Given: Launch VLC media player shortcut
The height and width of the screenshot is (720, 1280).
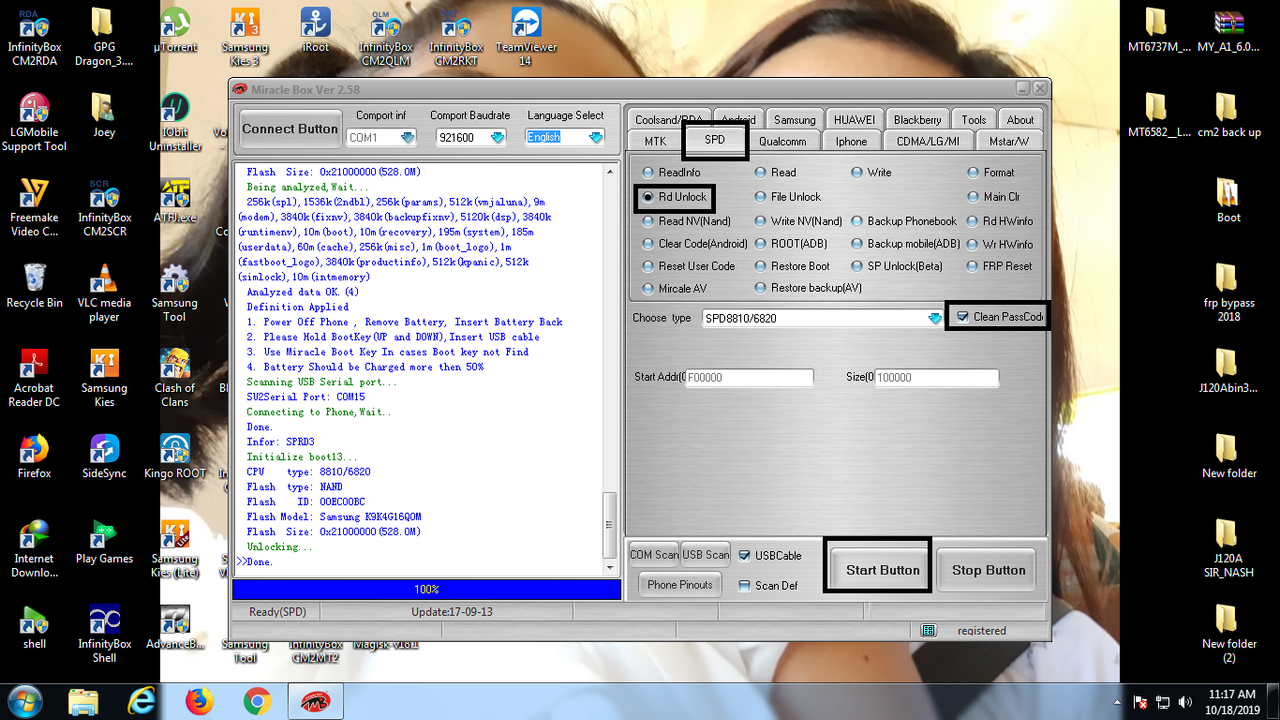Looking at the screenshot, I should [104, 293].
